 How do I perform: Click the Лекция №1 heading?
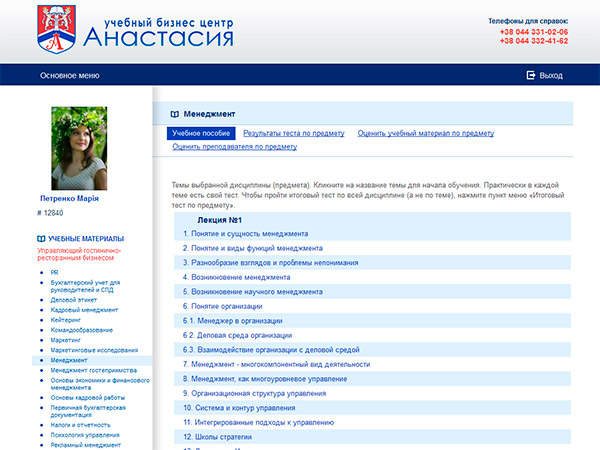[x=219, y=220]
